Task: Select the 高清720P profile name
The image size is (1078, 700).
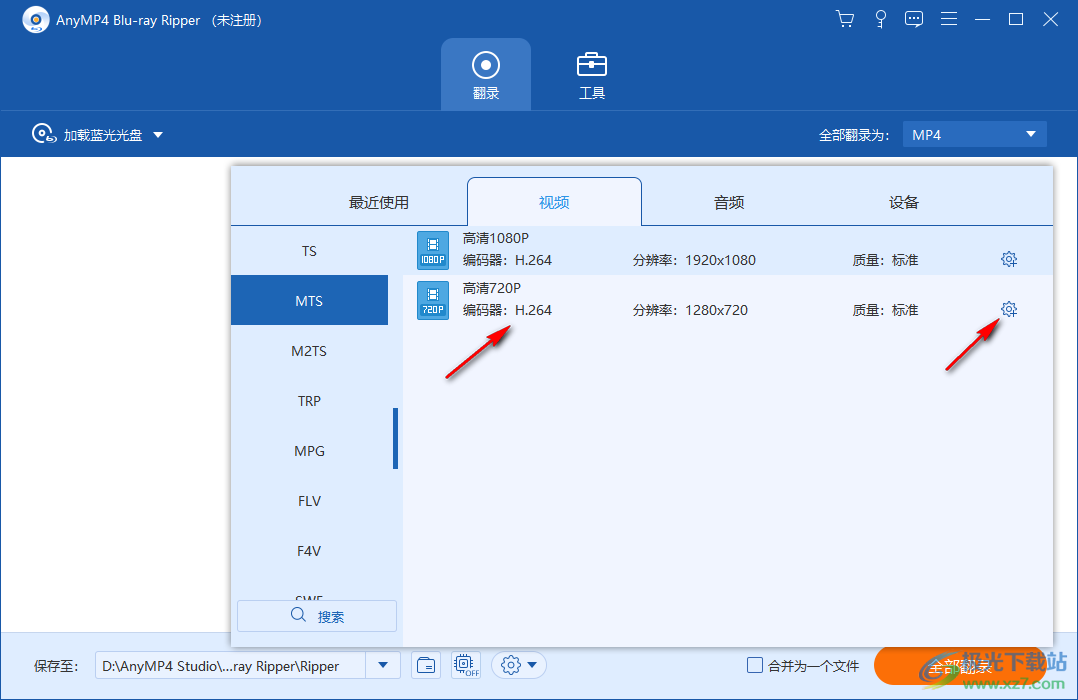Action: click(x=492, y=288)
